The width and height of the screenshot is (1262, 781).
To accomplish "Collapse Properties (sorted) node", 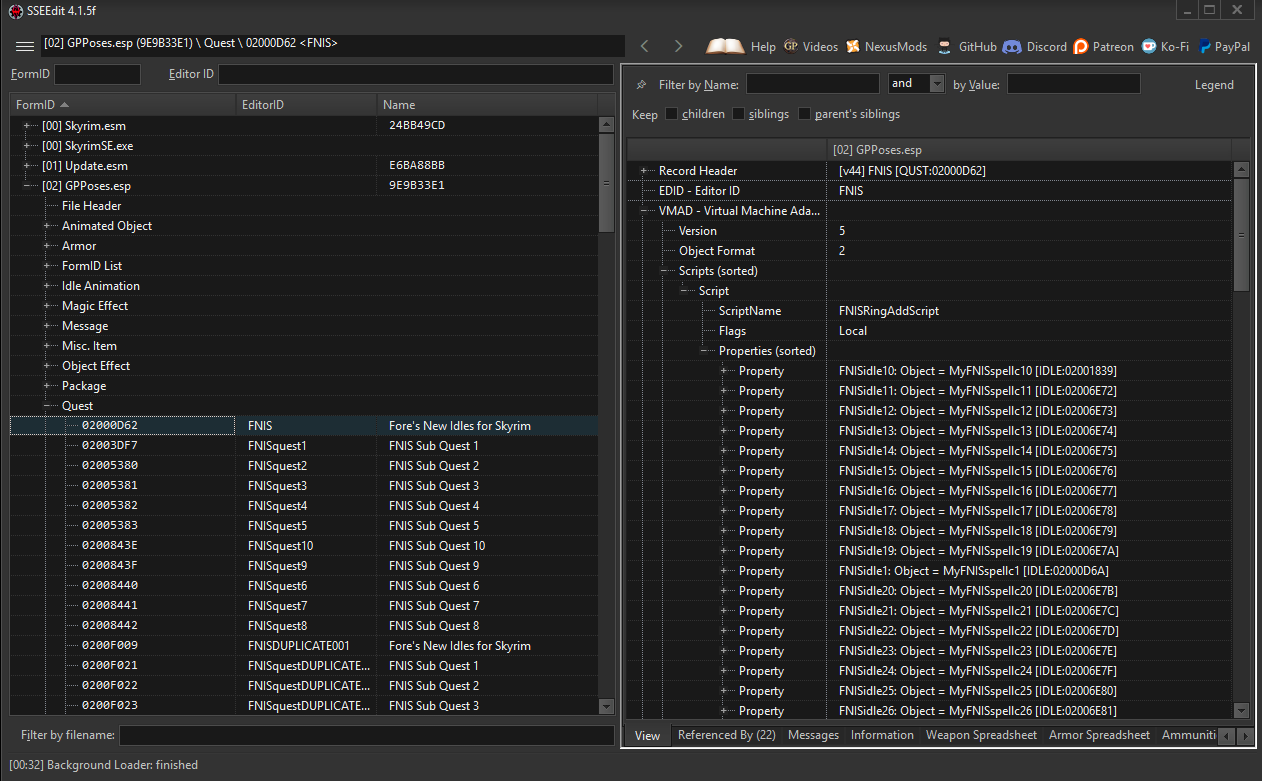I will (x=706, y=351).
